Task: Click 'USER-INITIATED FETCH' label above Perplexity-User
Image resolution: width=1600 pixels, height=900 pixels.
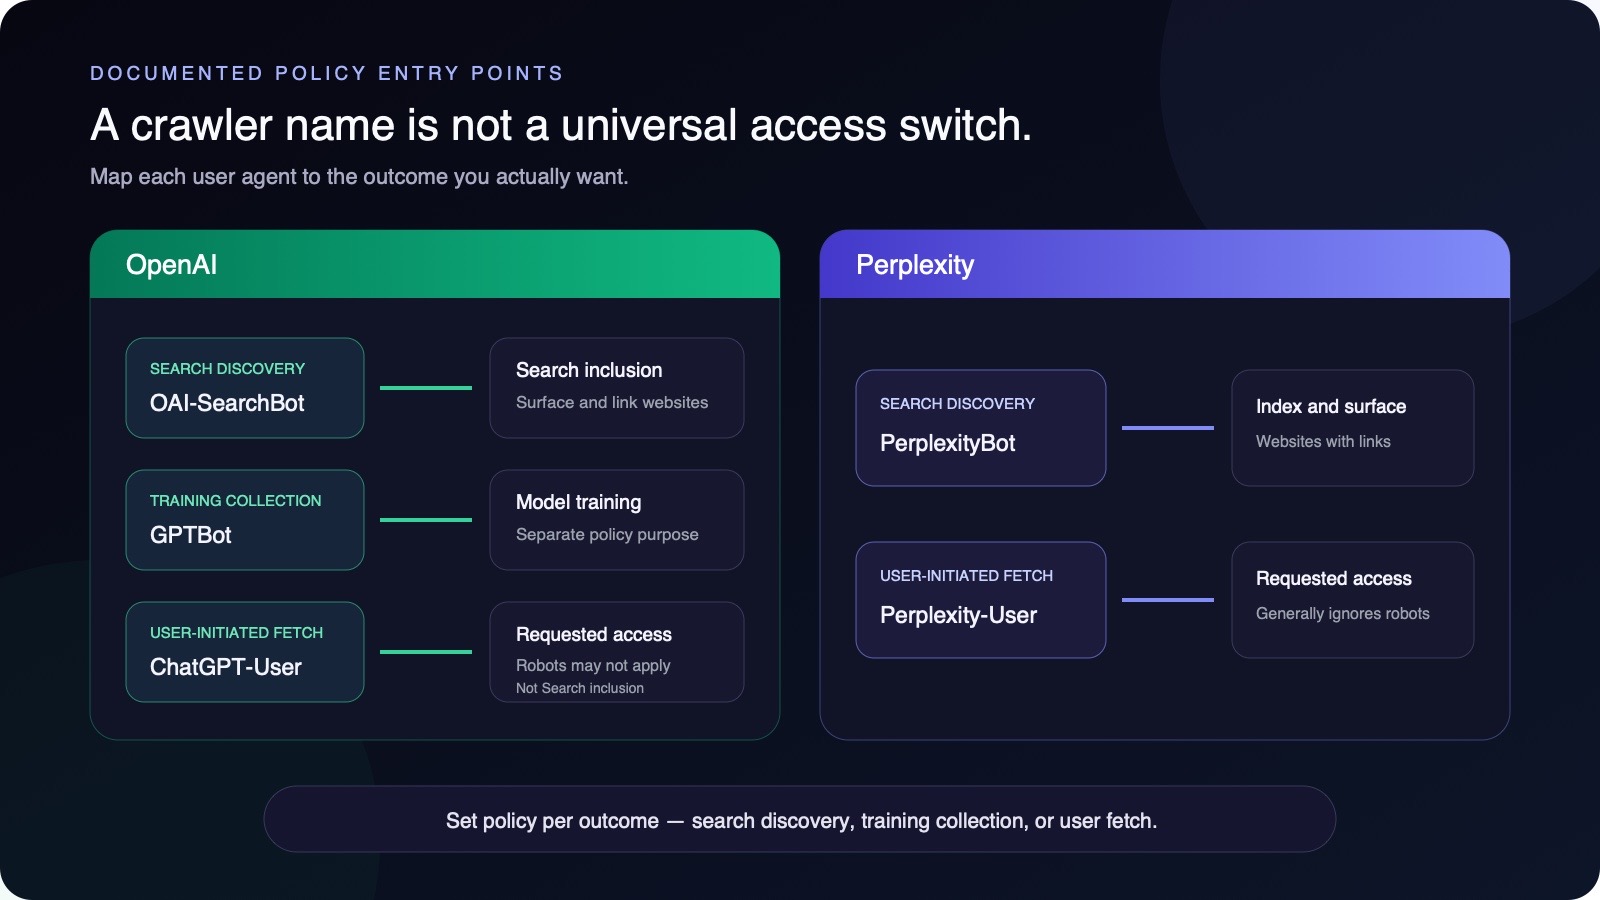Action: click(x=967, y=575)
